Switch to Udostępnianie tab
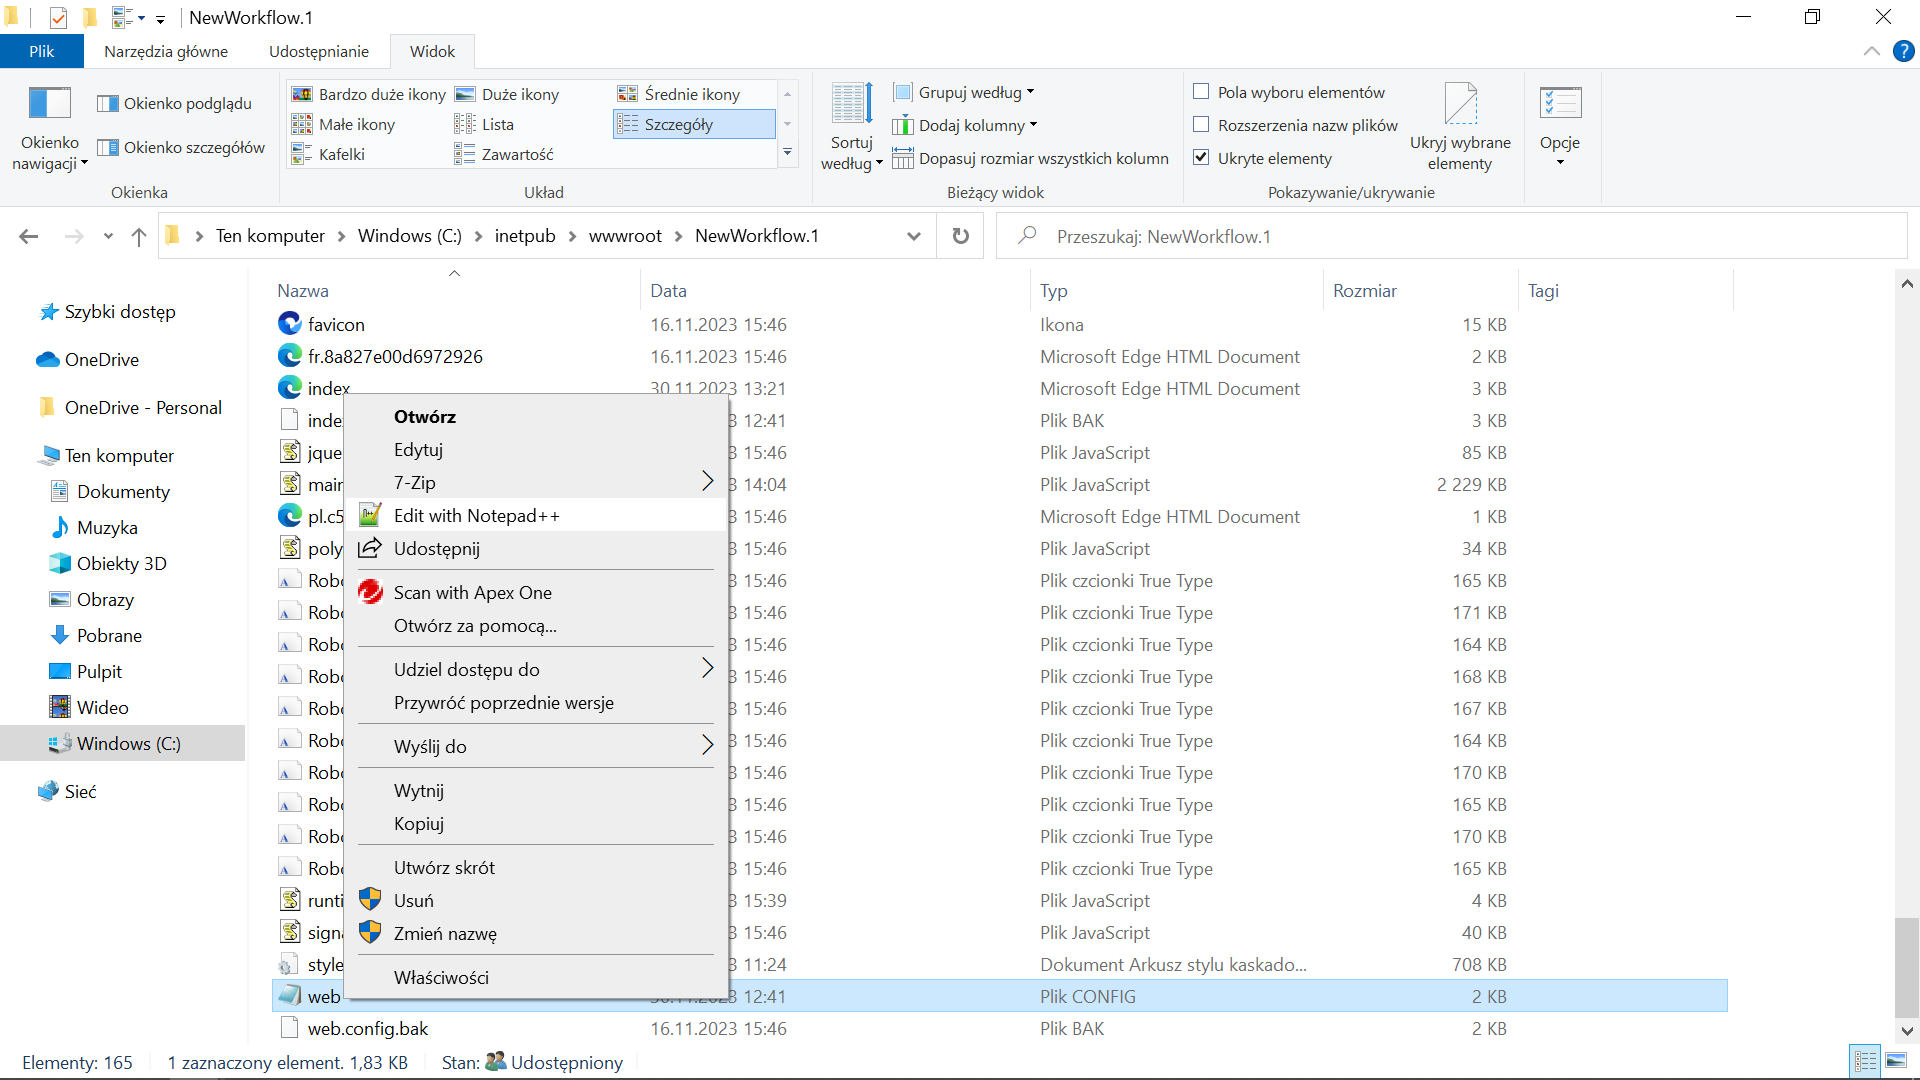Screen dimensions: 1920x1080 click(319, 51)
